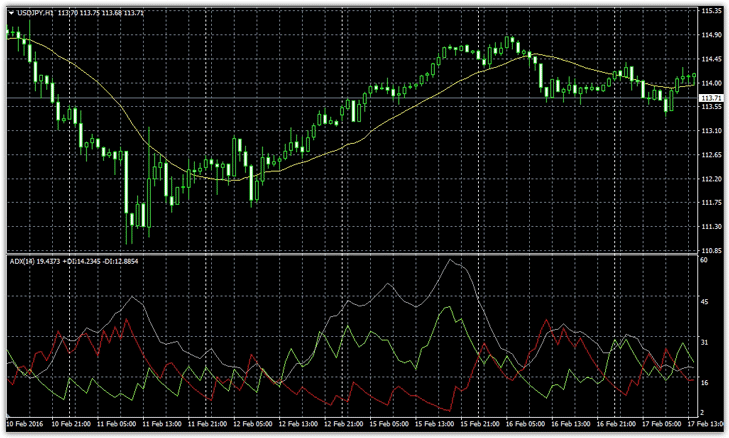Click the current price tag 113.71
Screen dimensions: 729x438
tap(712, 97)
